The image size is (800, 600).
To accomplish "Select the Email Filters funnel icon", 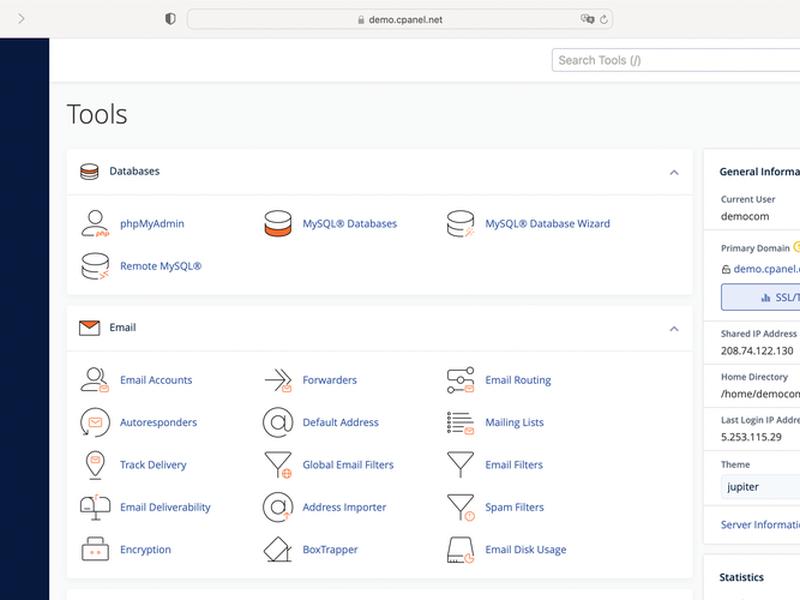I will [x=460, y=464].
